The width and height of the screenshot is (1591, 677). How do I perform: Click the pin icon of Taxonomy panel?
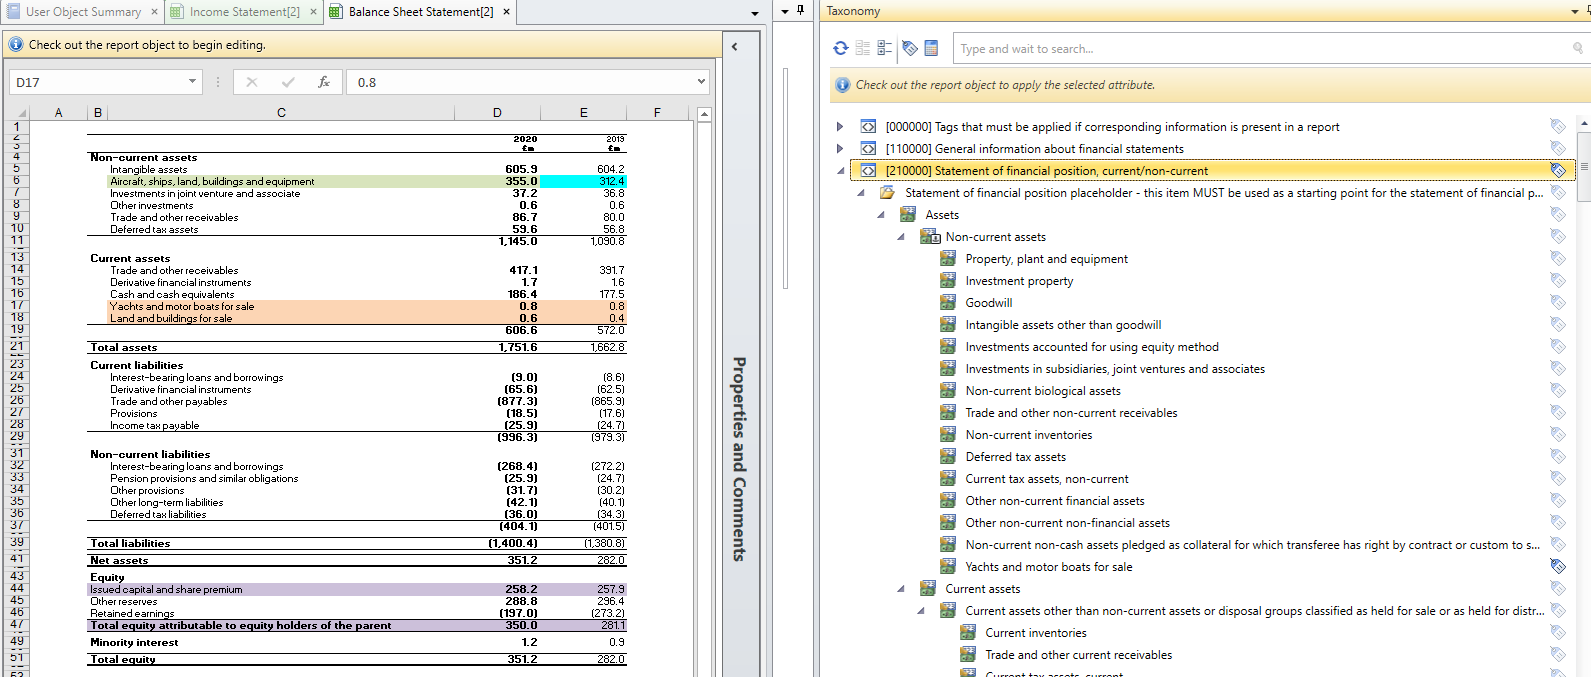(x=1587, y=11)
